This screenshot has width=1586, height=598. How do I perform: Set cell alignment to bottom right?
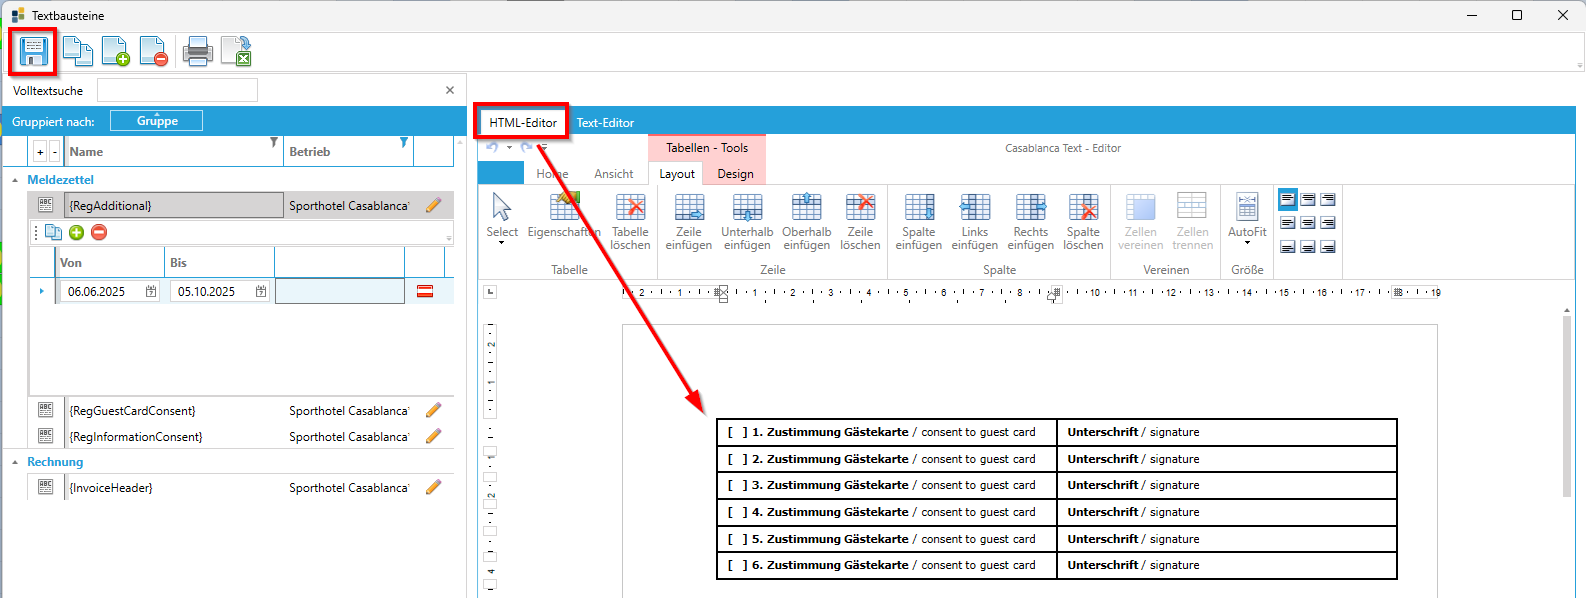click(1328, 246)
